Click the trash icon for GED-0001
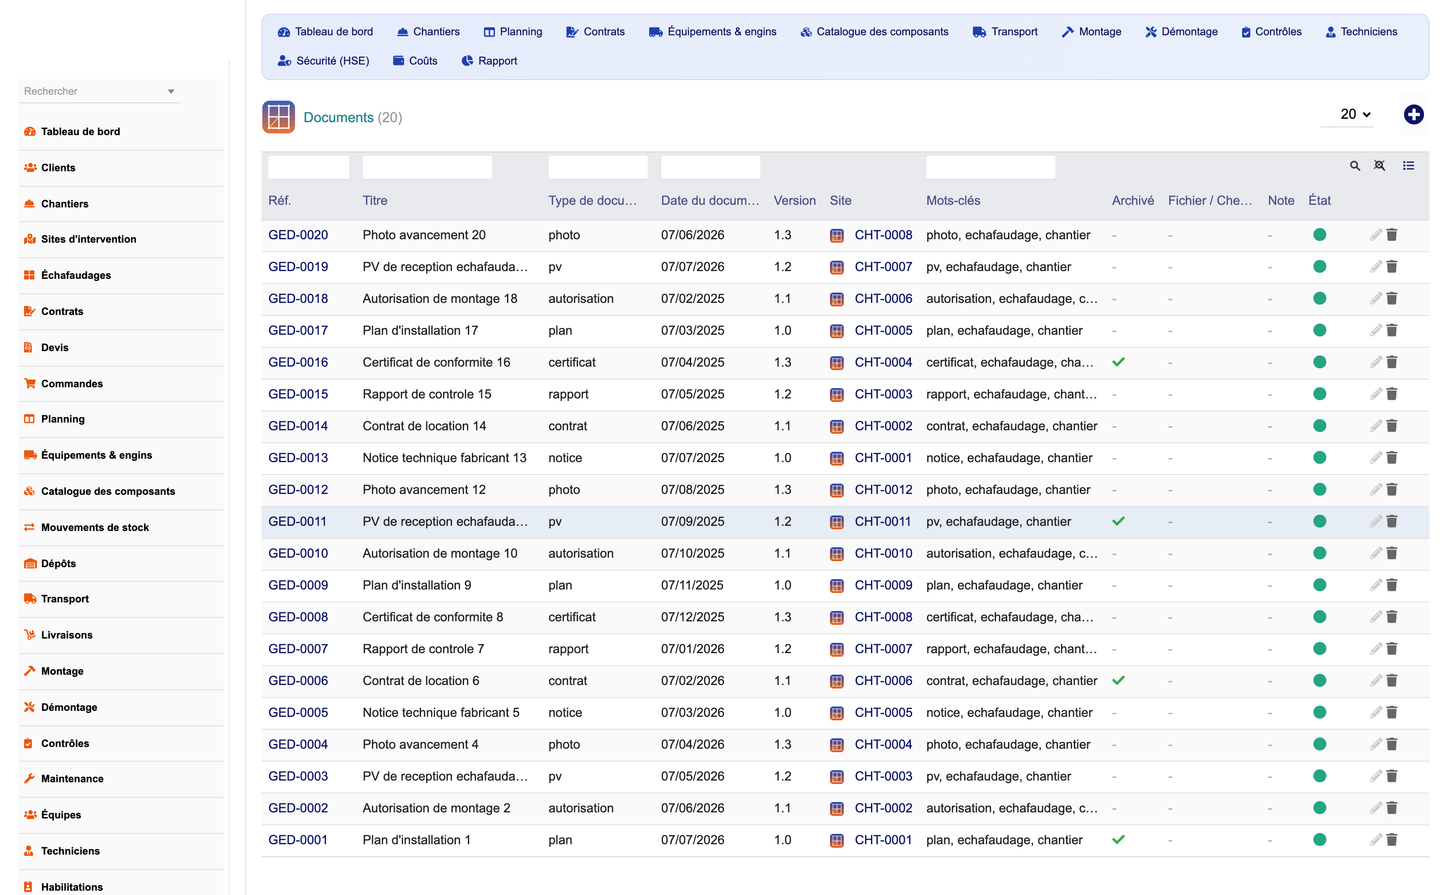 click(x=1392, y=840)
